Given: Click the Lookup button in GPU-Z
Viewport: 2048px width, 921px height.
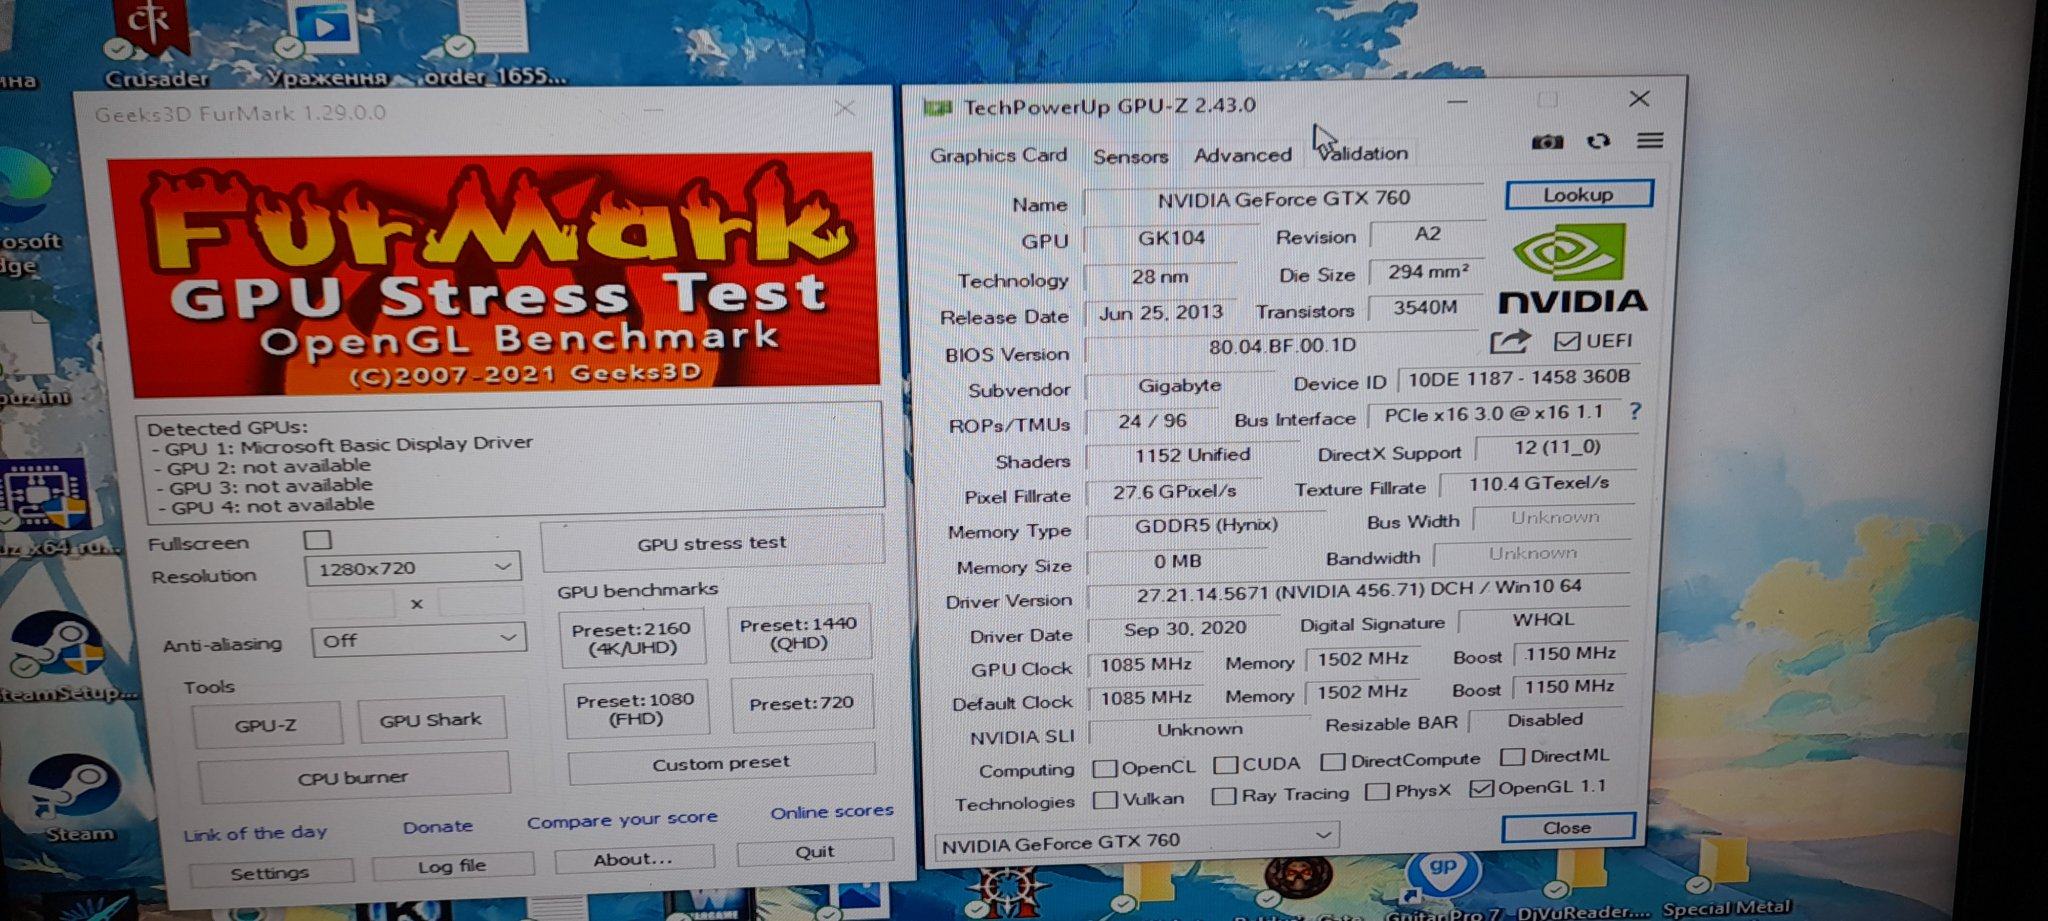Looking at the screenshot, I should [x=1579, y=194].
